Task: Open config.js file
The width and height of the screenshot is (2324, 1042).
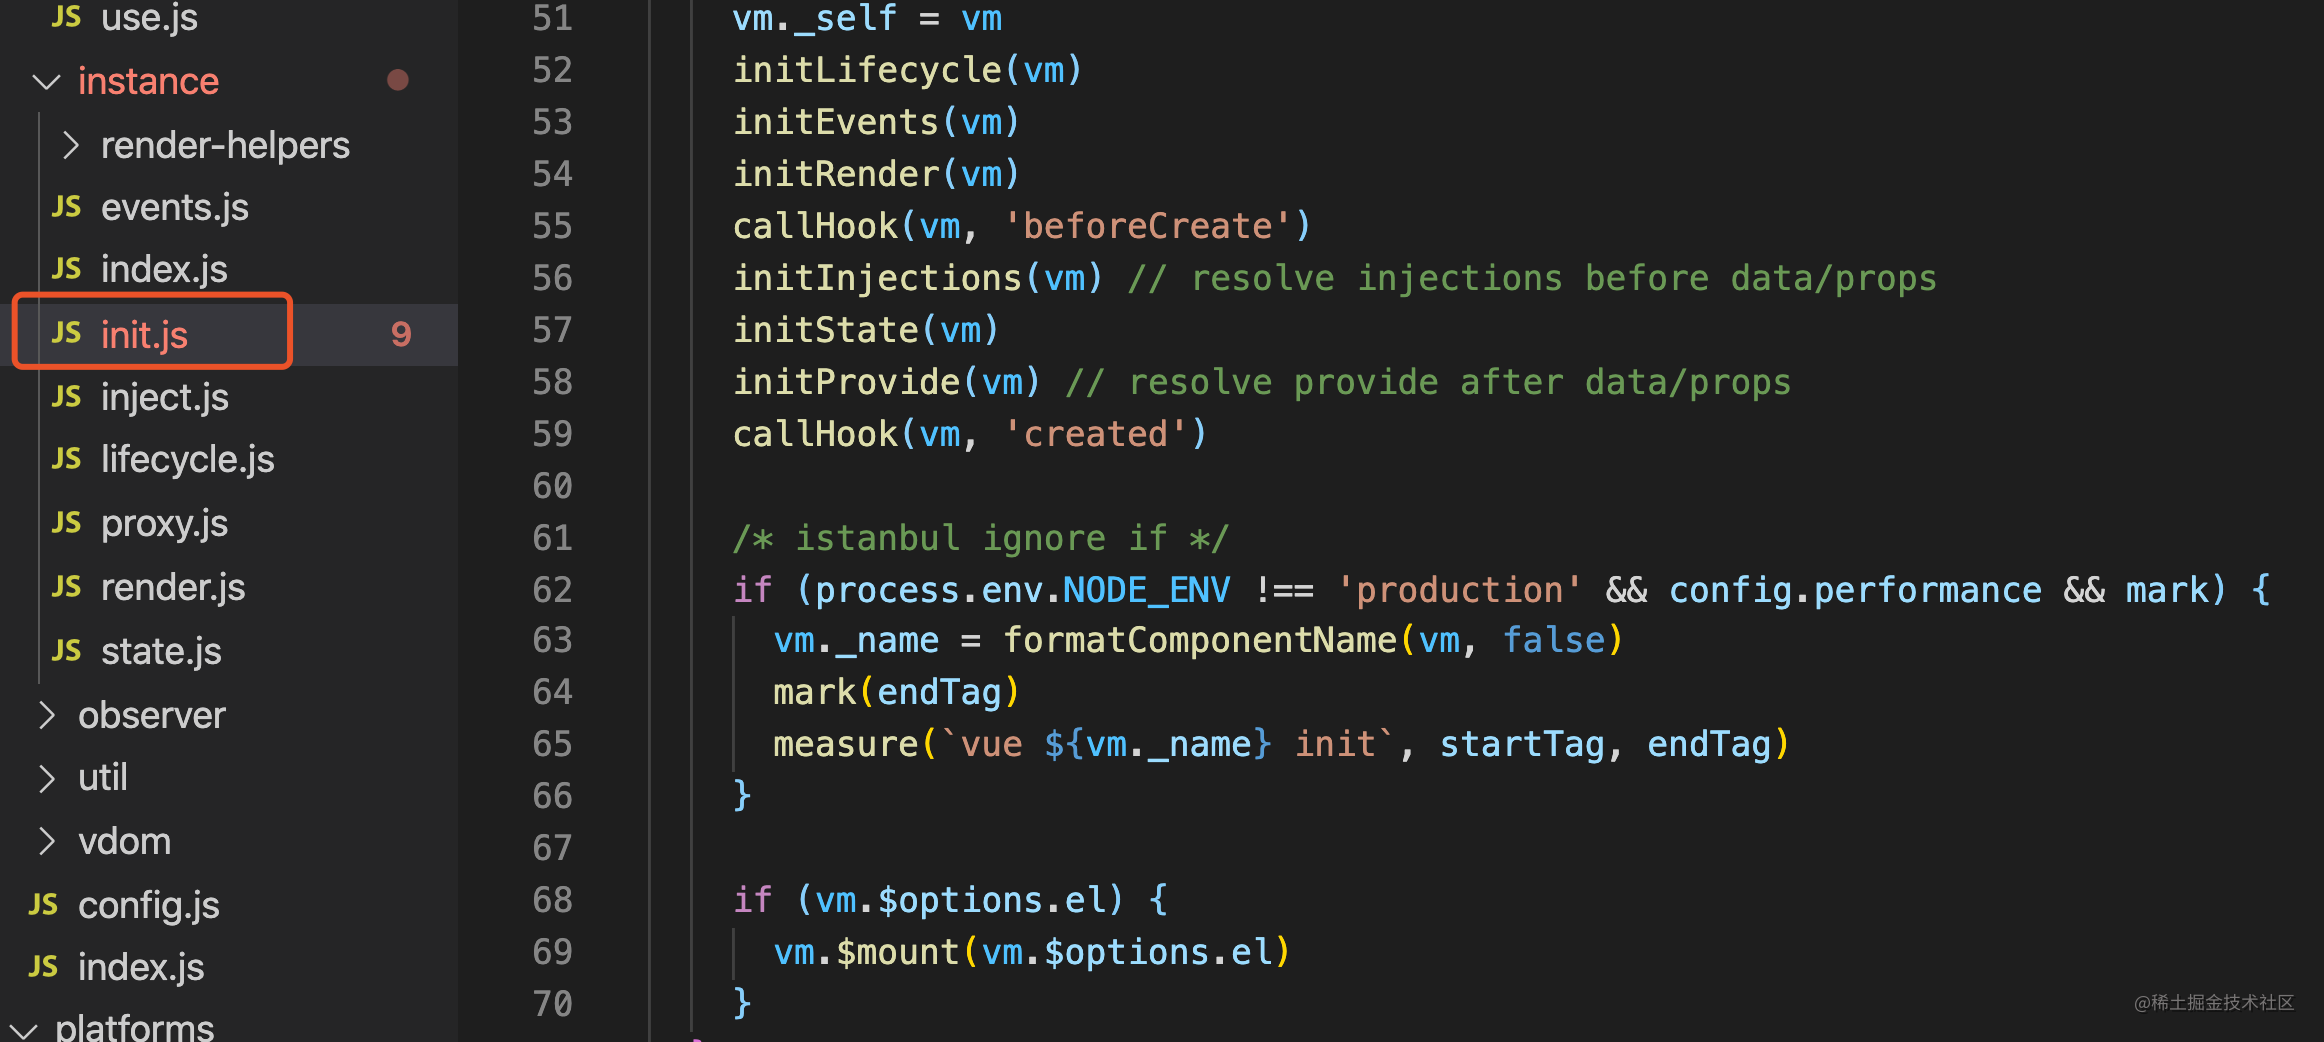Action: 149,906
